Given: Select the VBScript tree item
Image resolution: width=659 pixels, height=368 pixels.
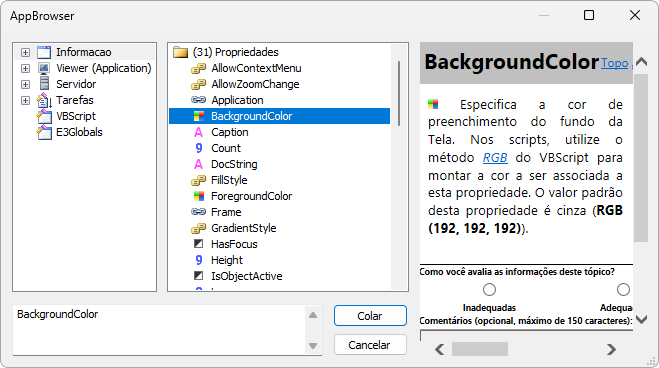Looking at the screenshot, I should pos(76,116).
